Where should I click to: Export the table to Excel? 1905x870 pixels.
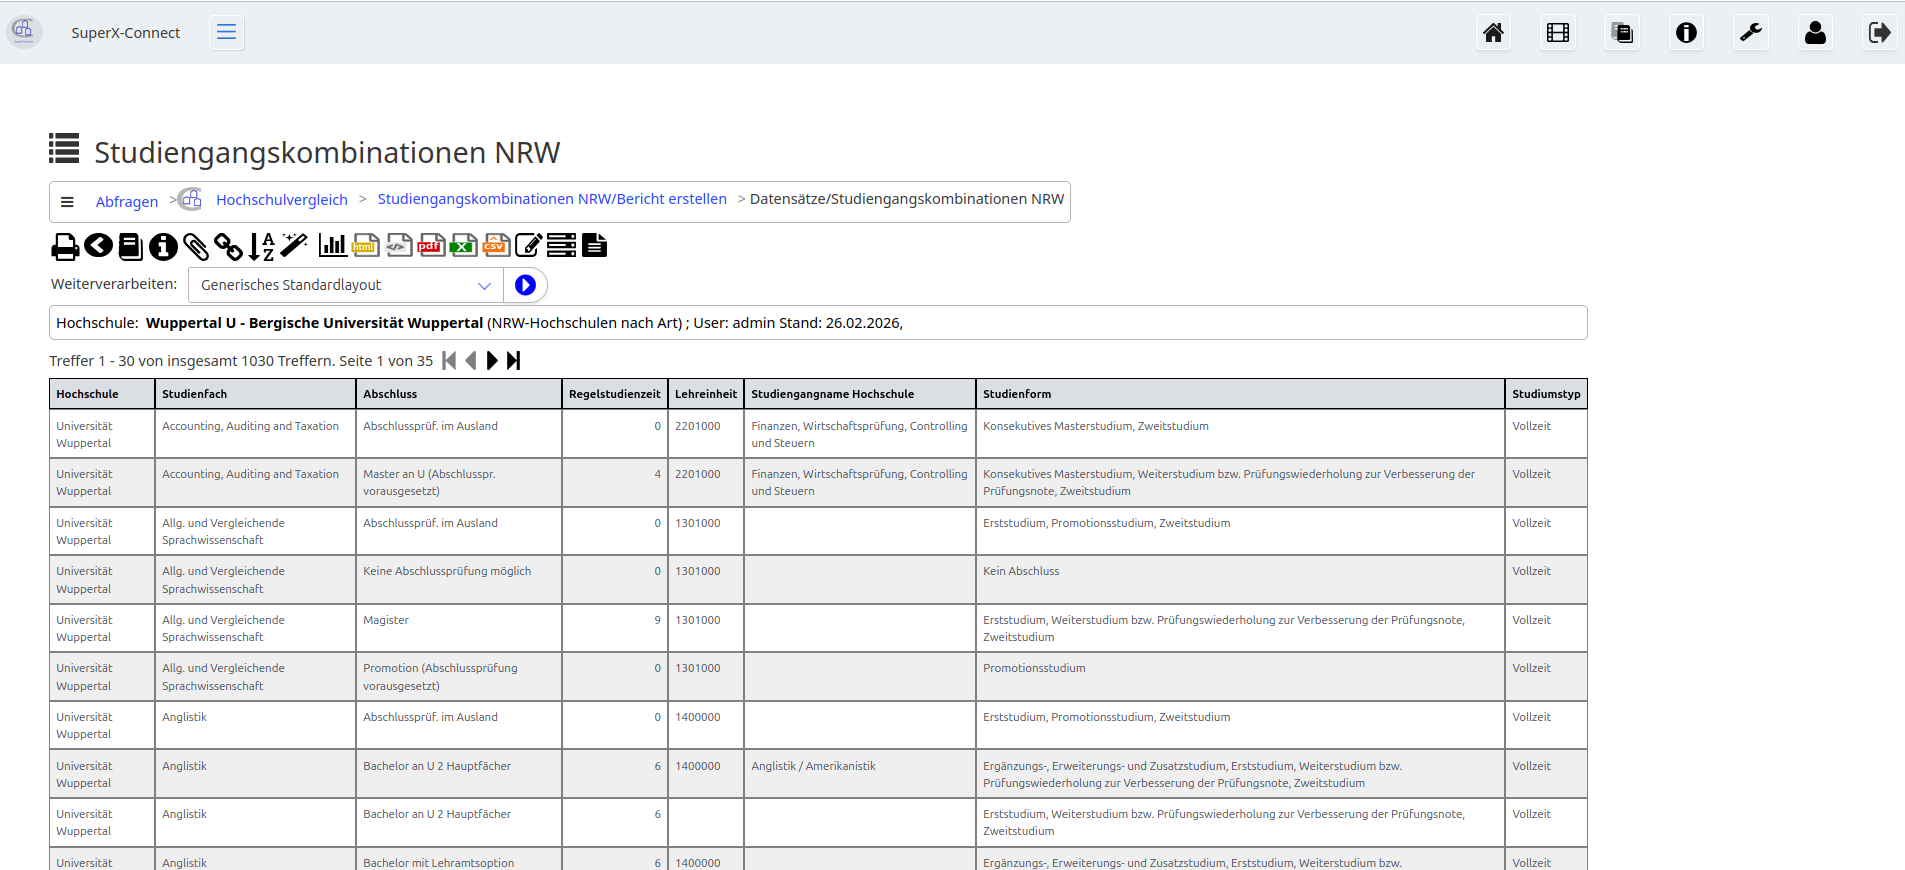(x=463, y=245)
